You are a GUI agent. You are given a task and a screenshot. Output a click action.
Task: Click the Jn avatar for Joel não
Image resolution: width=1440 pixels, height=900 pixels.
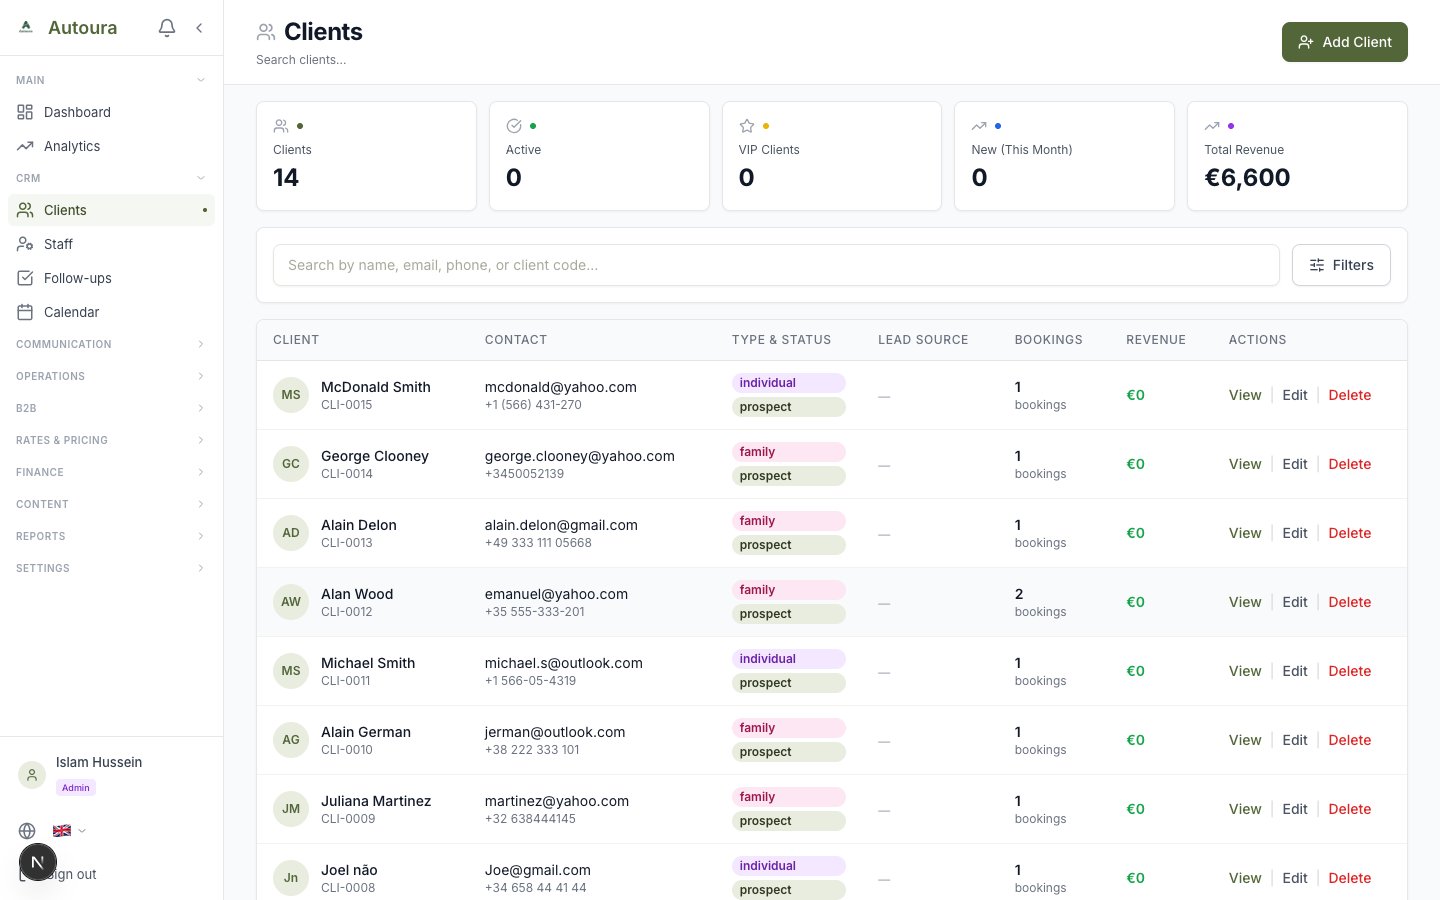[291, 878]
